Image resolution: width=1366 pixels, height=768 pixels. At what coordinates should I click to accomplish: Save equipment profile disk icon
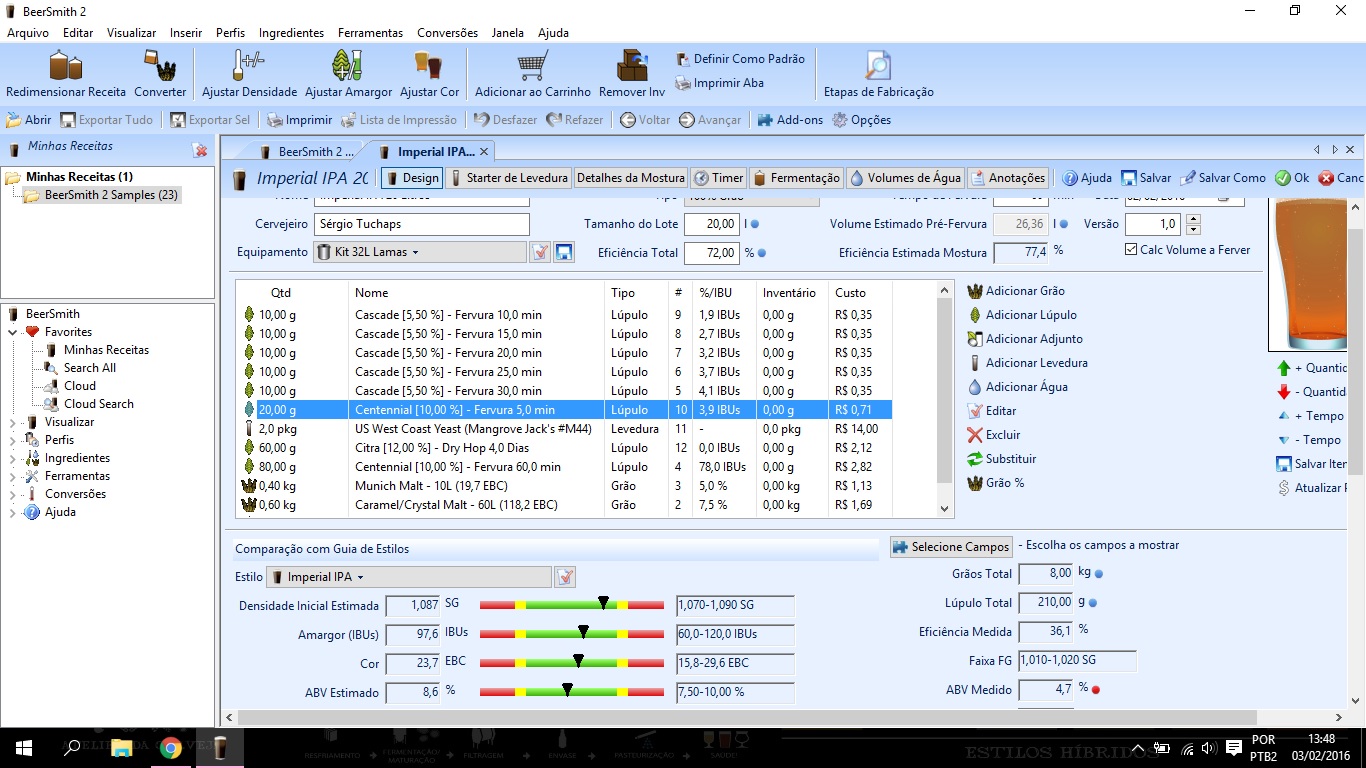pos(564,252)
